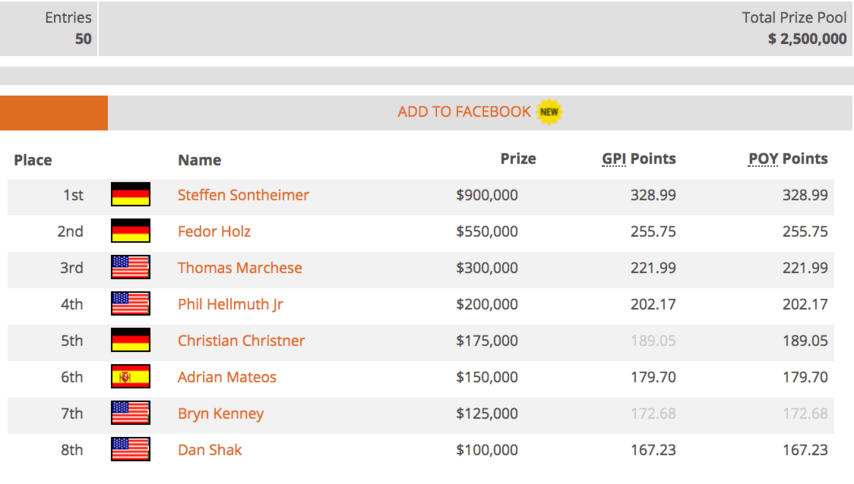Screen dimensions: 854x484
Task: Open Thomas Marchese player link
Action: 240,268
